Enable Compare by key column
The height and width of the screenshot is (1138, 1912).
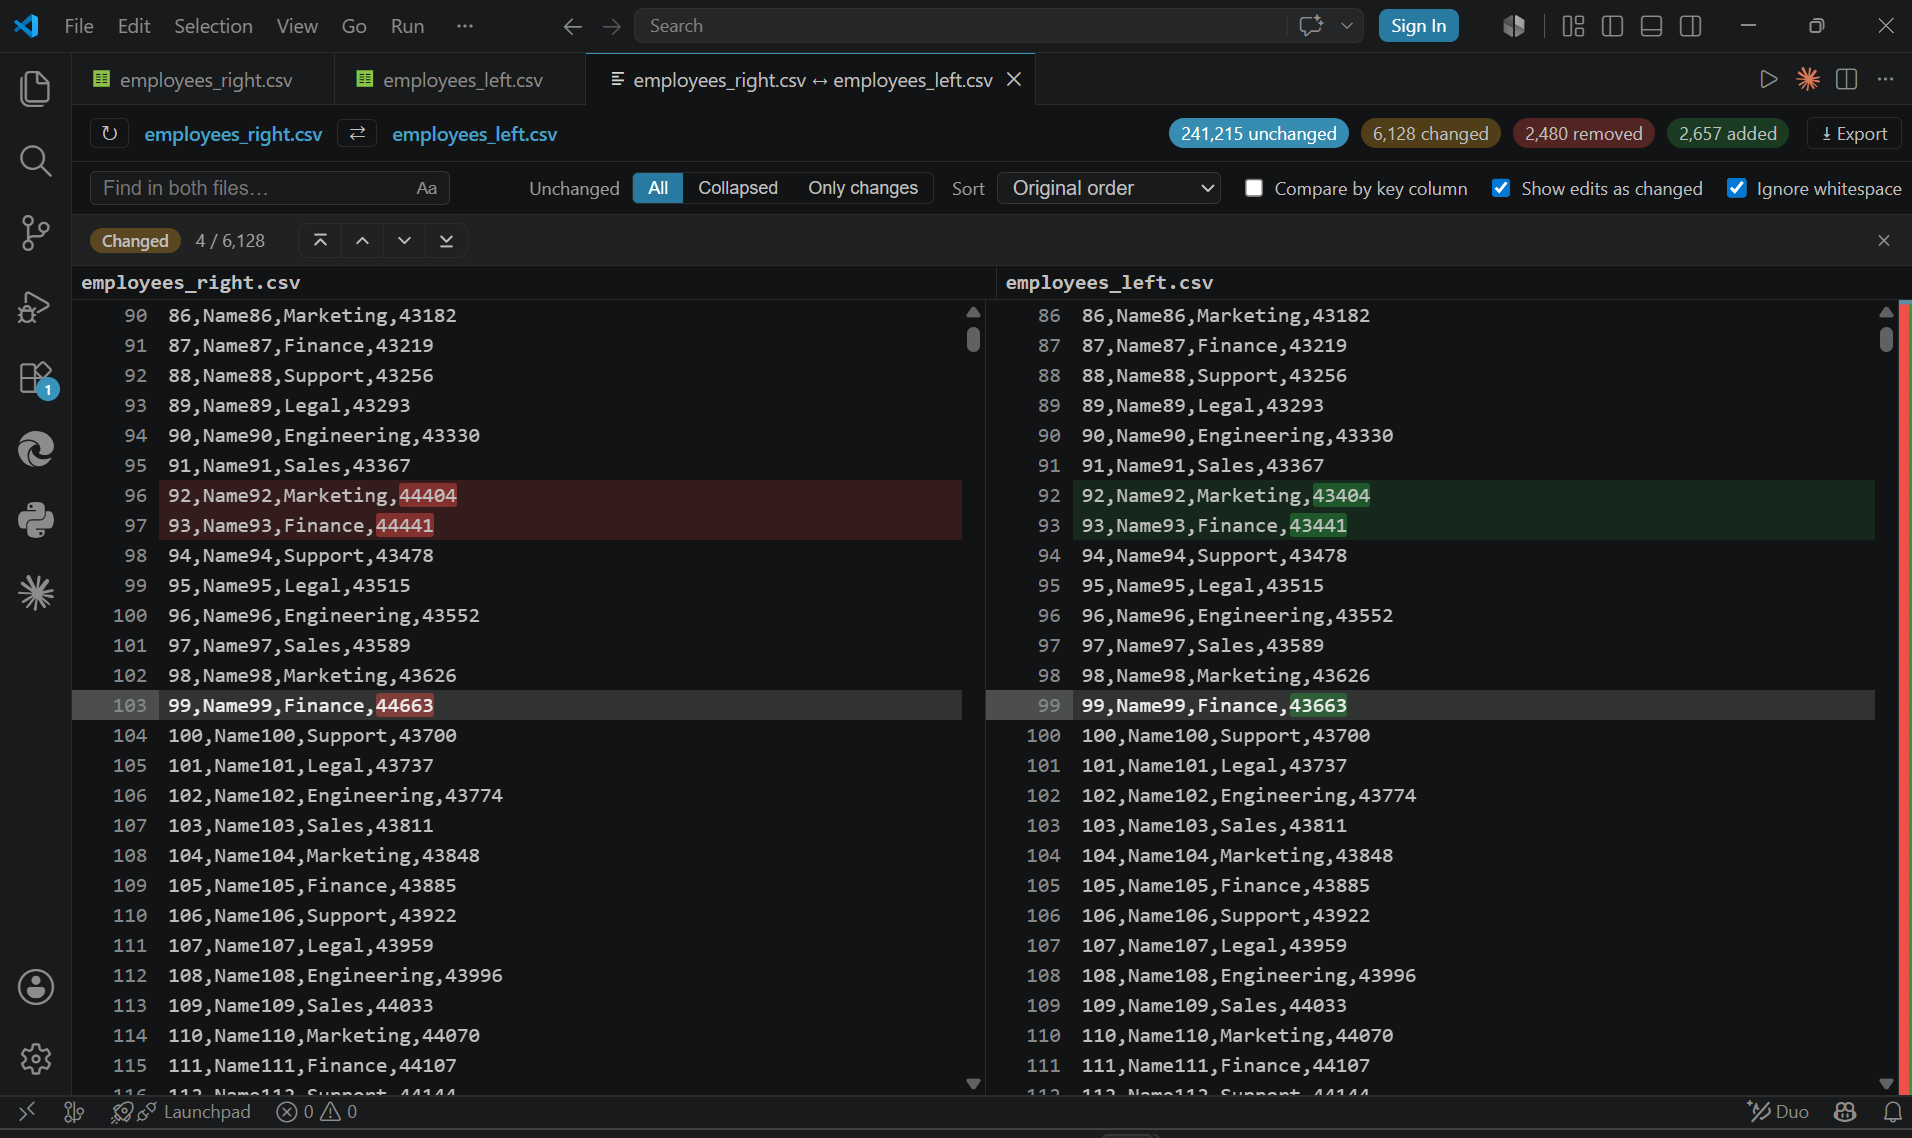coord(1254,188)
